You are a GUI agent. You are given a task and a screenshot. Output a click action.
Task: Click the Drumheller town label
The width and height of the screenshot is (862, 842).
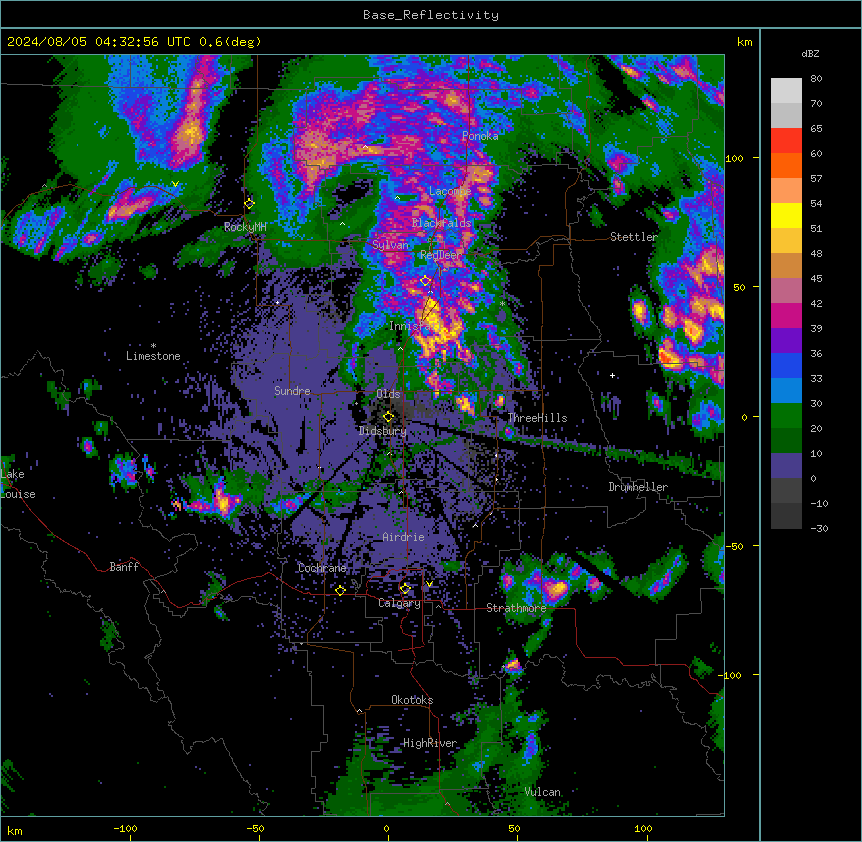(638, 487)
